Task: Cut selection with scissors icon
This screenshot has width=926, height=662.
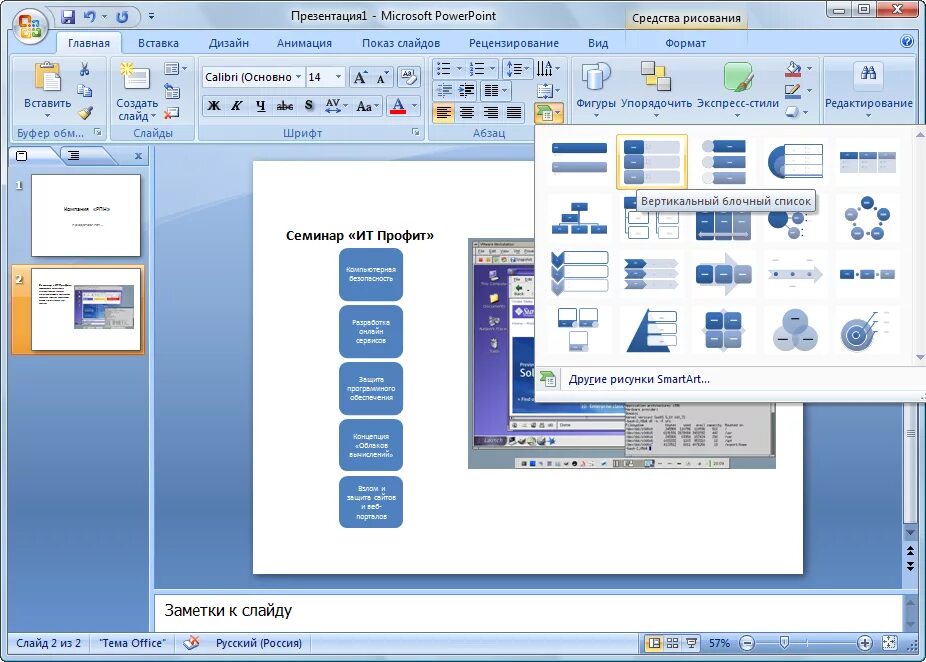Action: click(85, 70)
